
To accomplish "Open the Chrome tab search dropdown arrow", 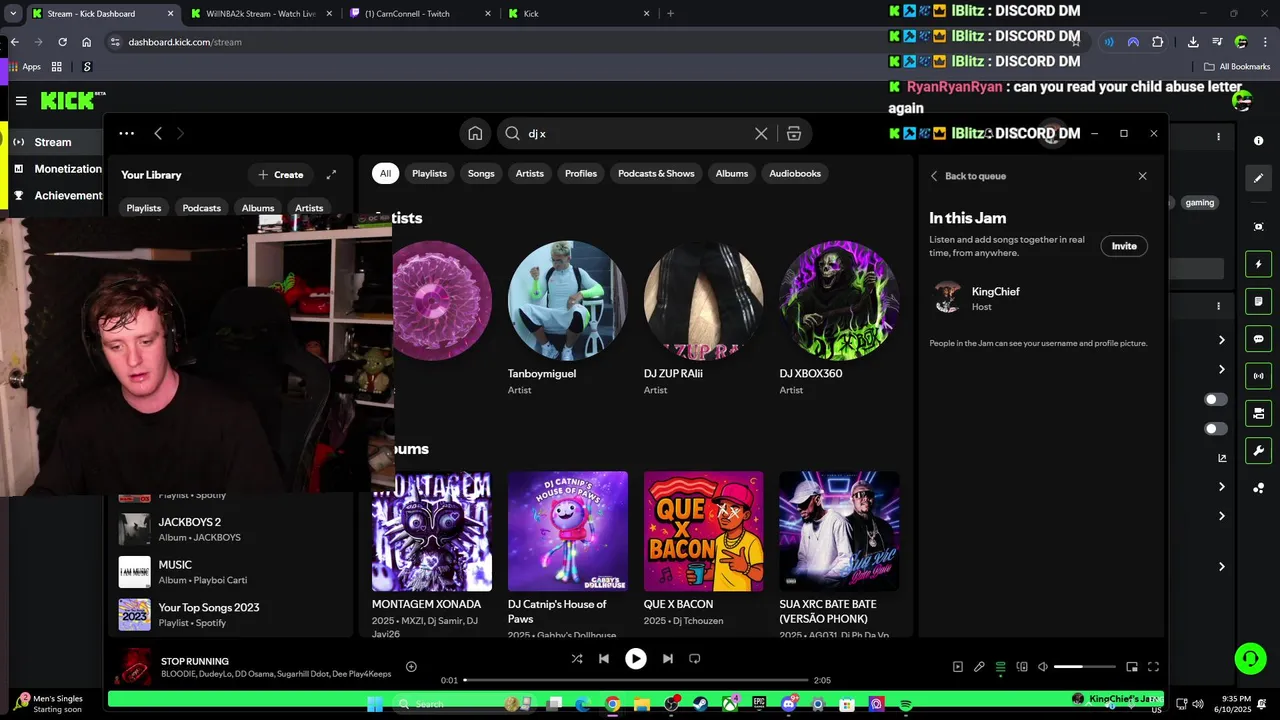I will click(13, 14).
